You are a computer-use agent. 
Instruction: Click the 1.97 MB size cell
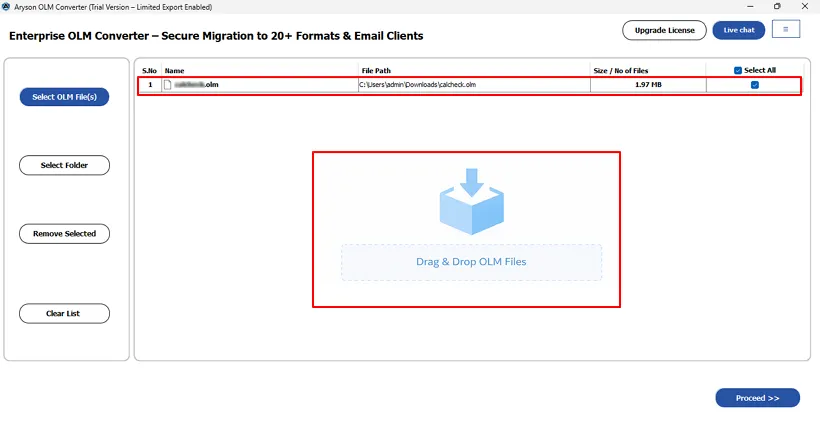click(648, 85)
